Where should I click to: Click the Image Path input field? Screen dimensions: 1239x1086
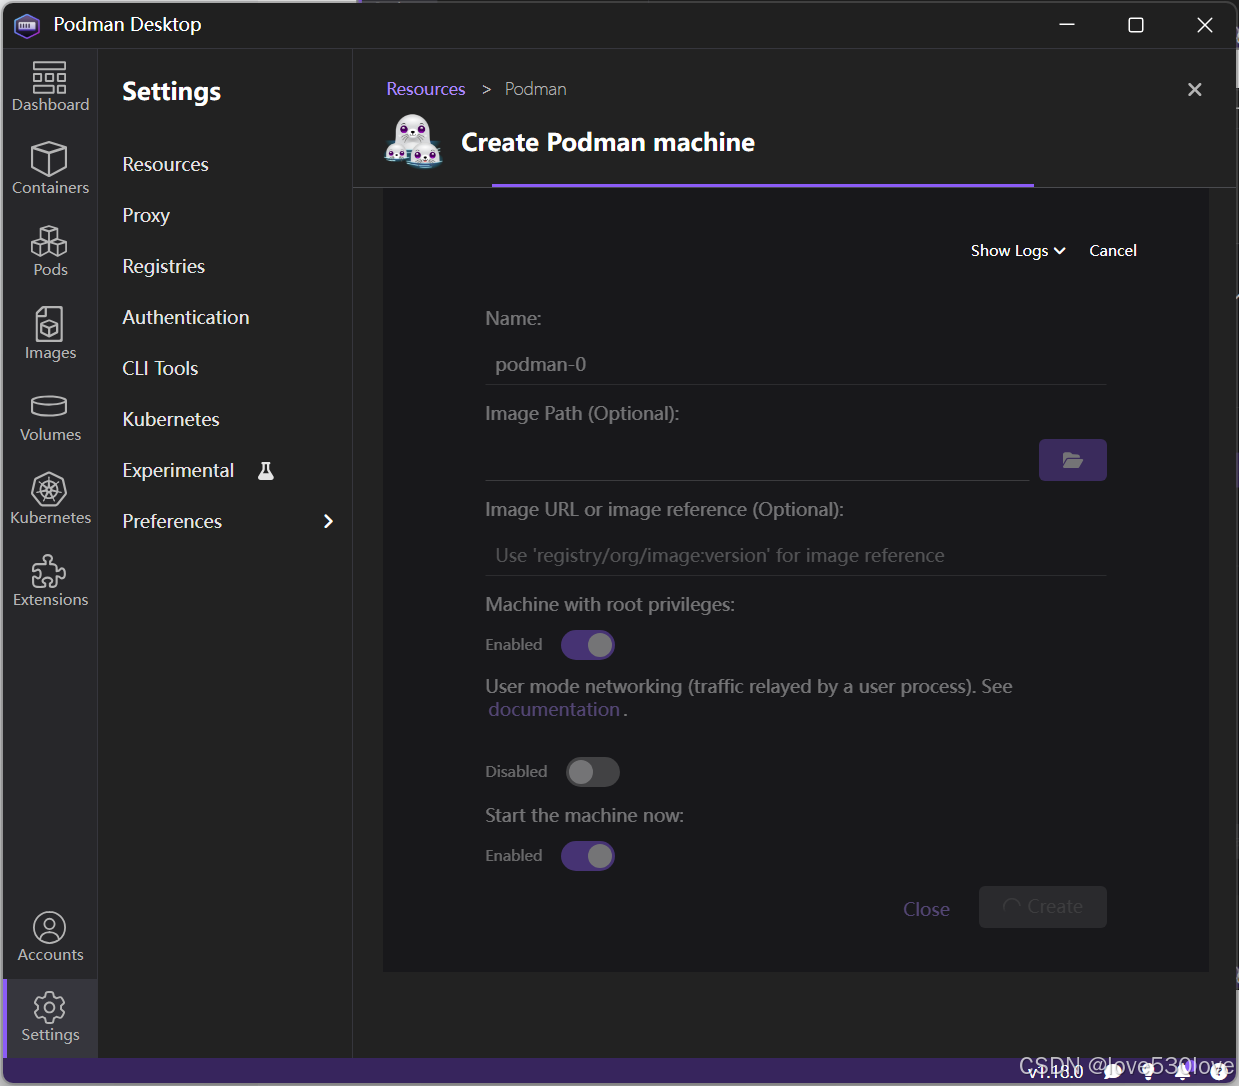click(x=757, y=460)
